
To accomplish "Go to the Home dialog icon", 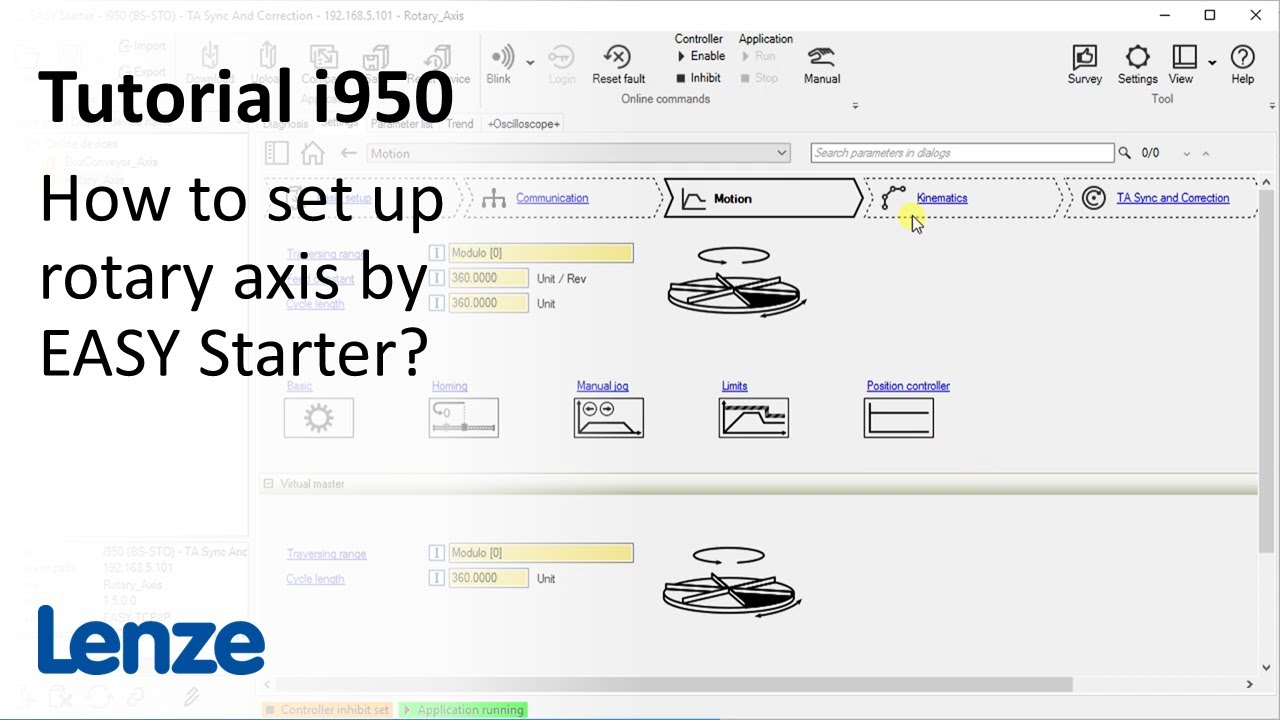I will tap(313, 153).
